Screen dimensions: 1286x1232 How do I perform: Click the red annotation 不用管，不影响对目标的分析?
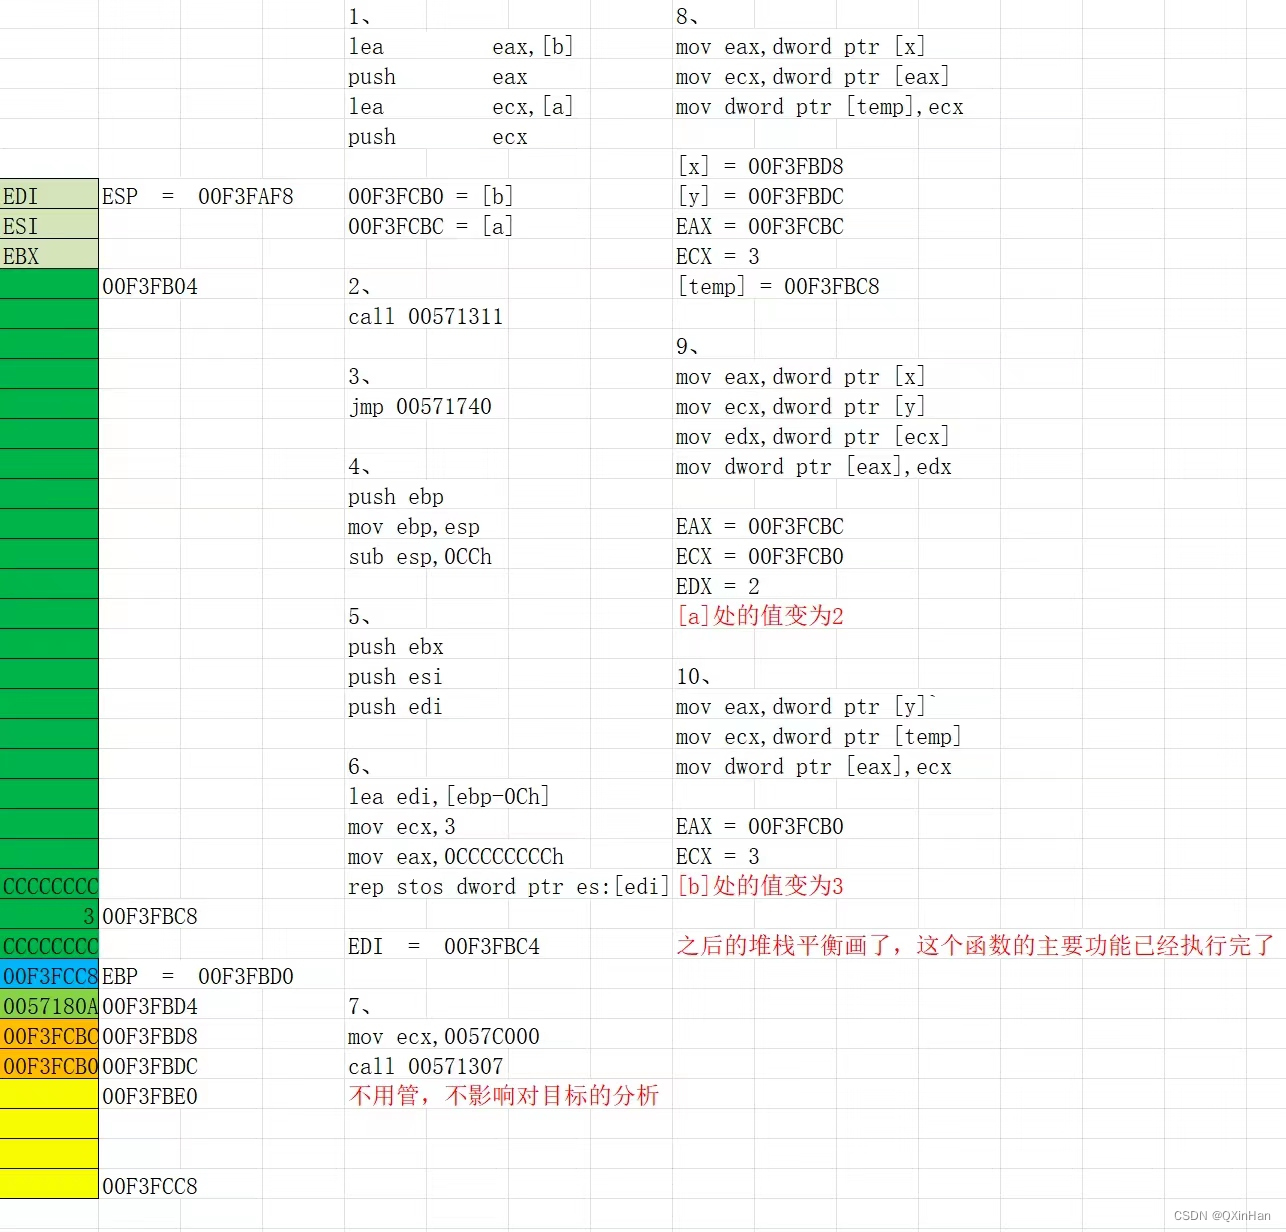503,1096
